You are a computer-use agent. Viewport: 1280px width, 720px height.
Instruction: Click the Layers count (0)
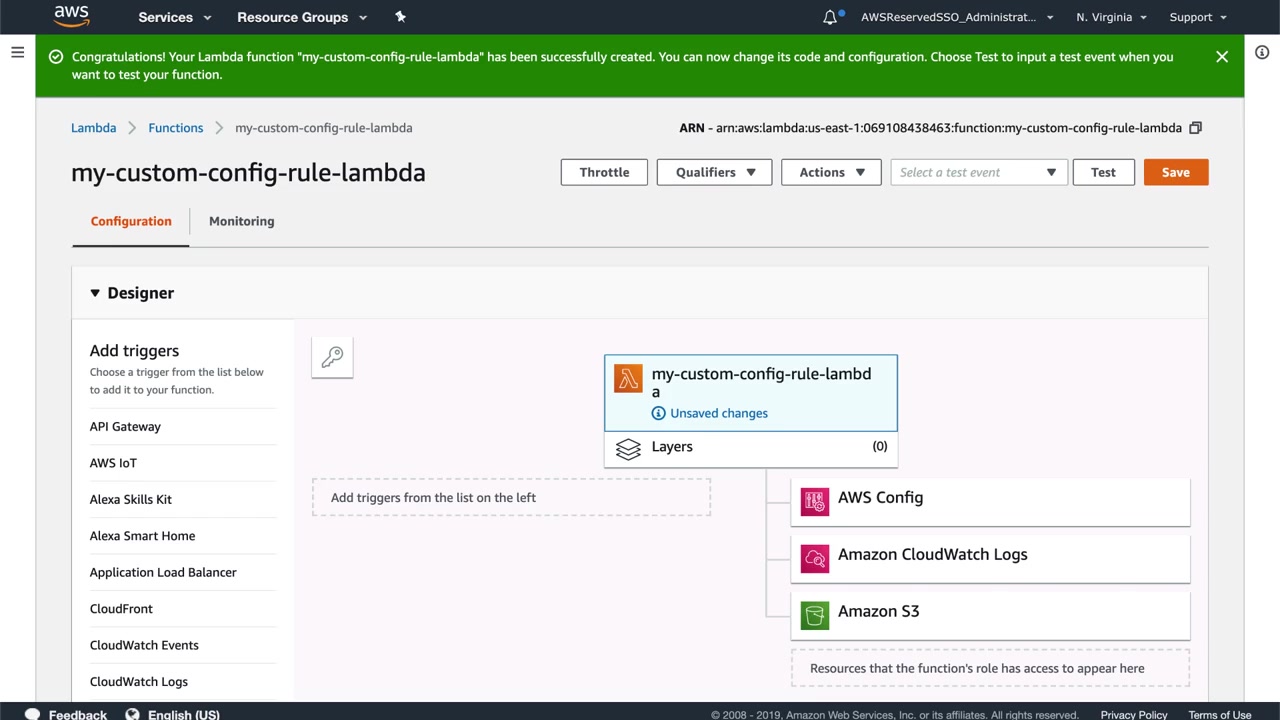pyautogui.click(x=880, y=446)
